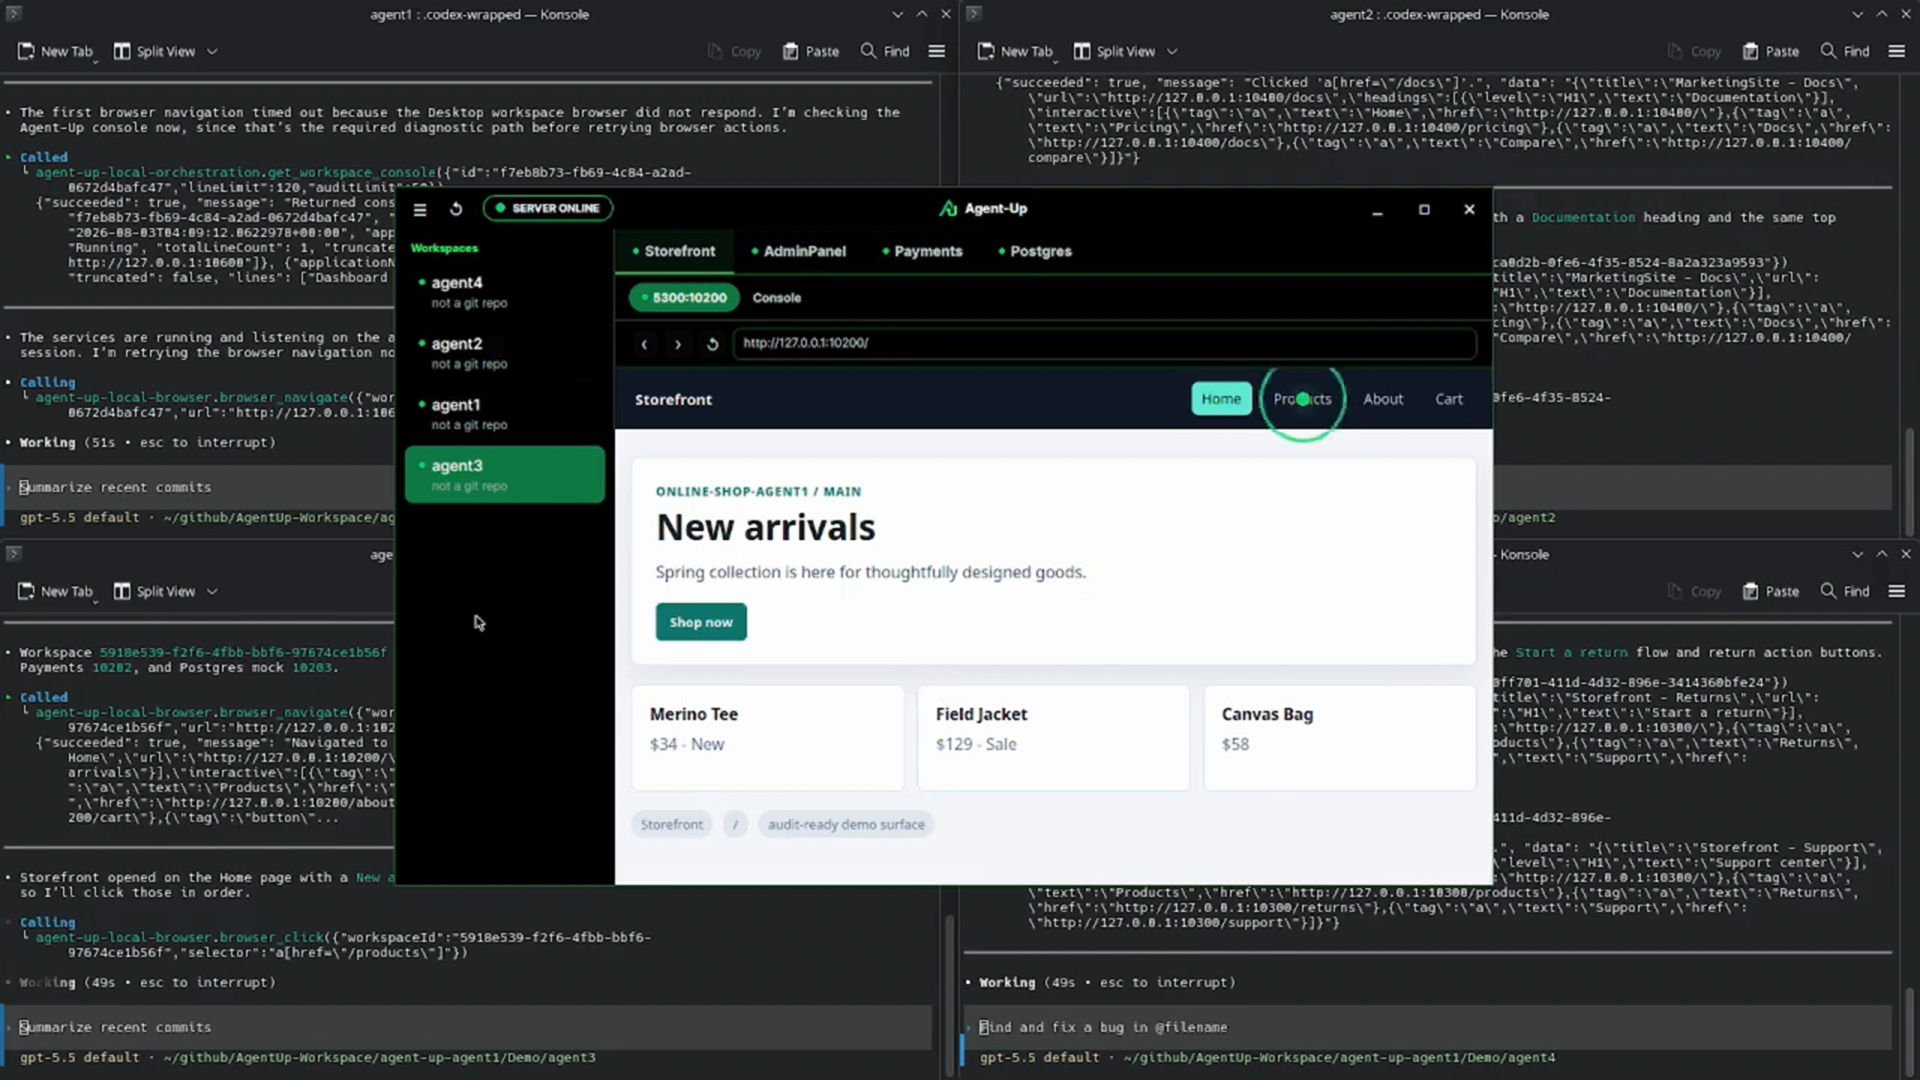
Task: Click the embedded browser back arrow
Action: pos(644,344)
